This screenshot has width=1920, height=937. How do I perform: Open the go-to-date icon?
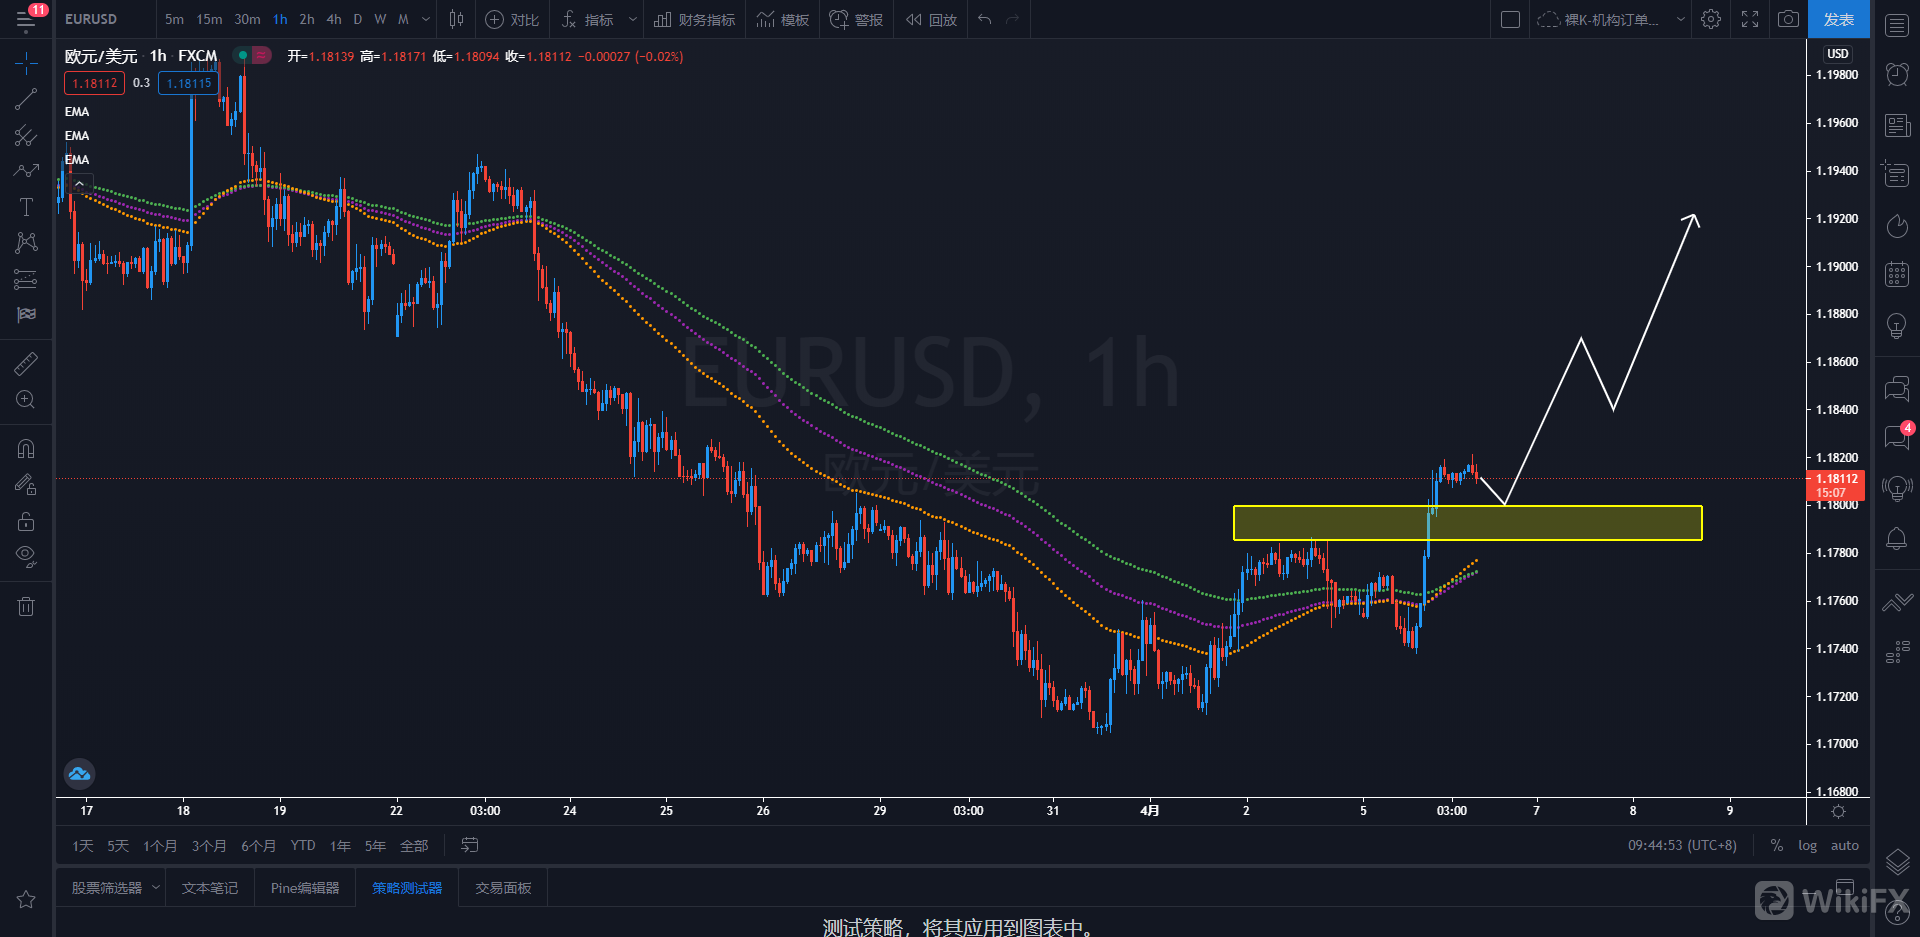click(469, 846)
